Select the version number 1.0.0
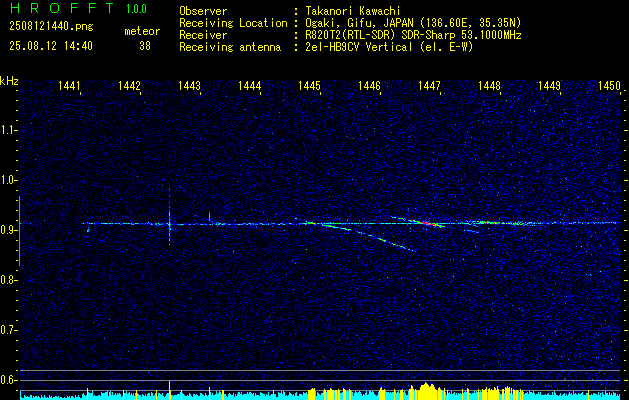The width and height of the screenshot is (629, 400). coord(136,9)
